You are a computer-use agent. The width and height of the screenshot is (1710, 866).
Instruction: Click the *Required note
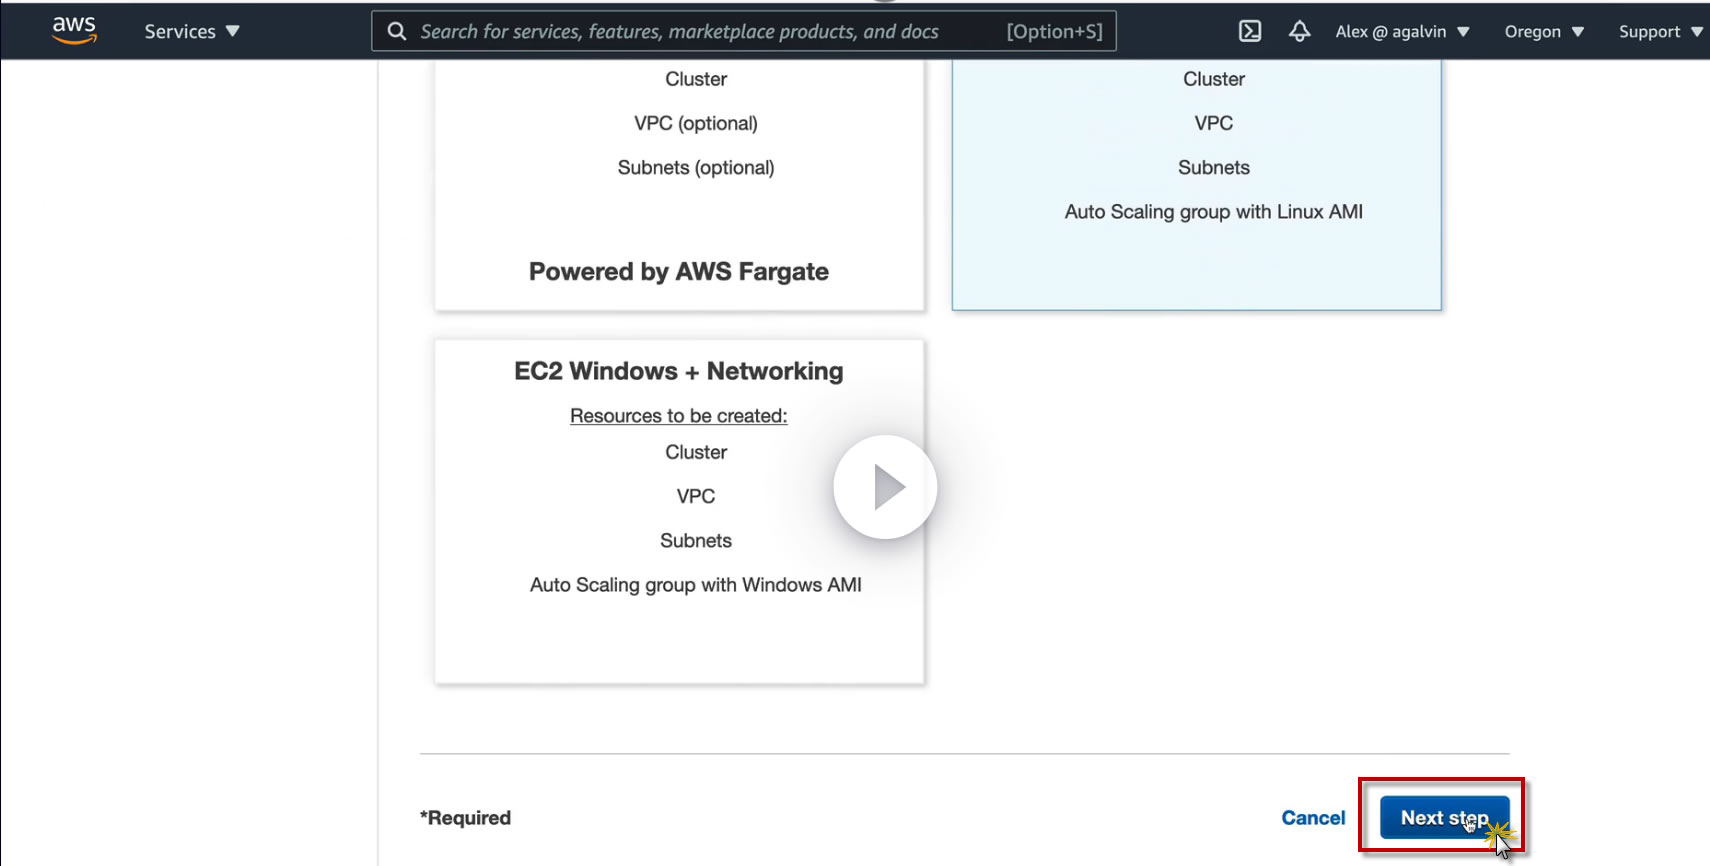click(466, 818)
